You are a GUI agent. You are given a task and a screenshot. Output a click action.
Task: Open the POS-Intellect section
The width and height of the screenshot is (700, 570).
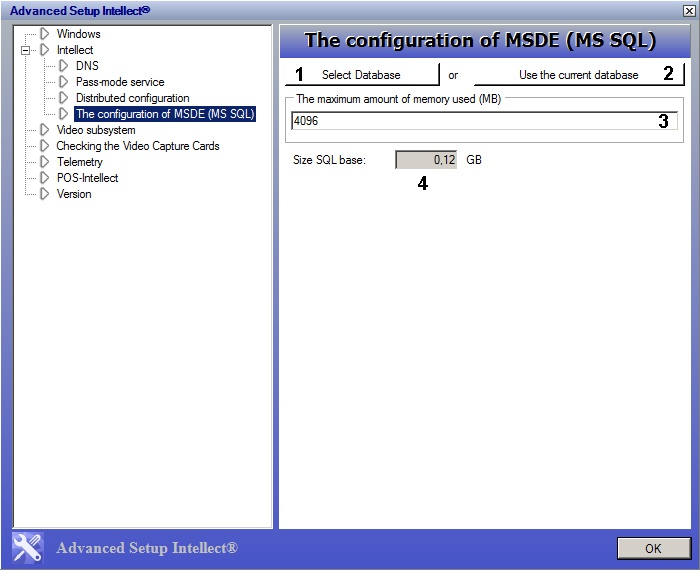point(88,178)
